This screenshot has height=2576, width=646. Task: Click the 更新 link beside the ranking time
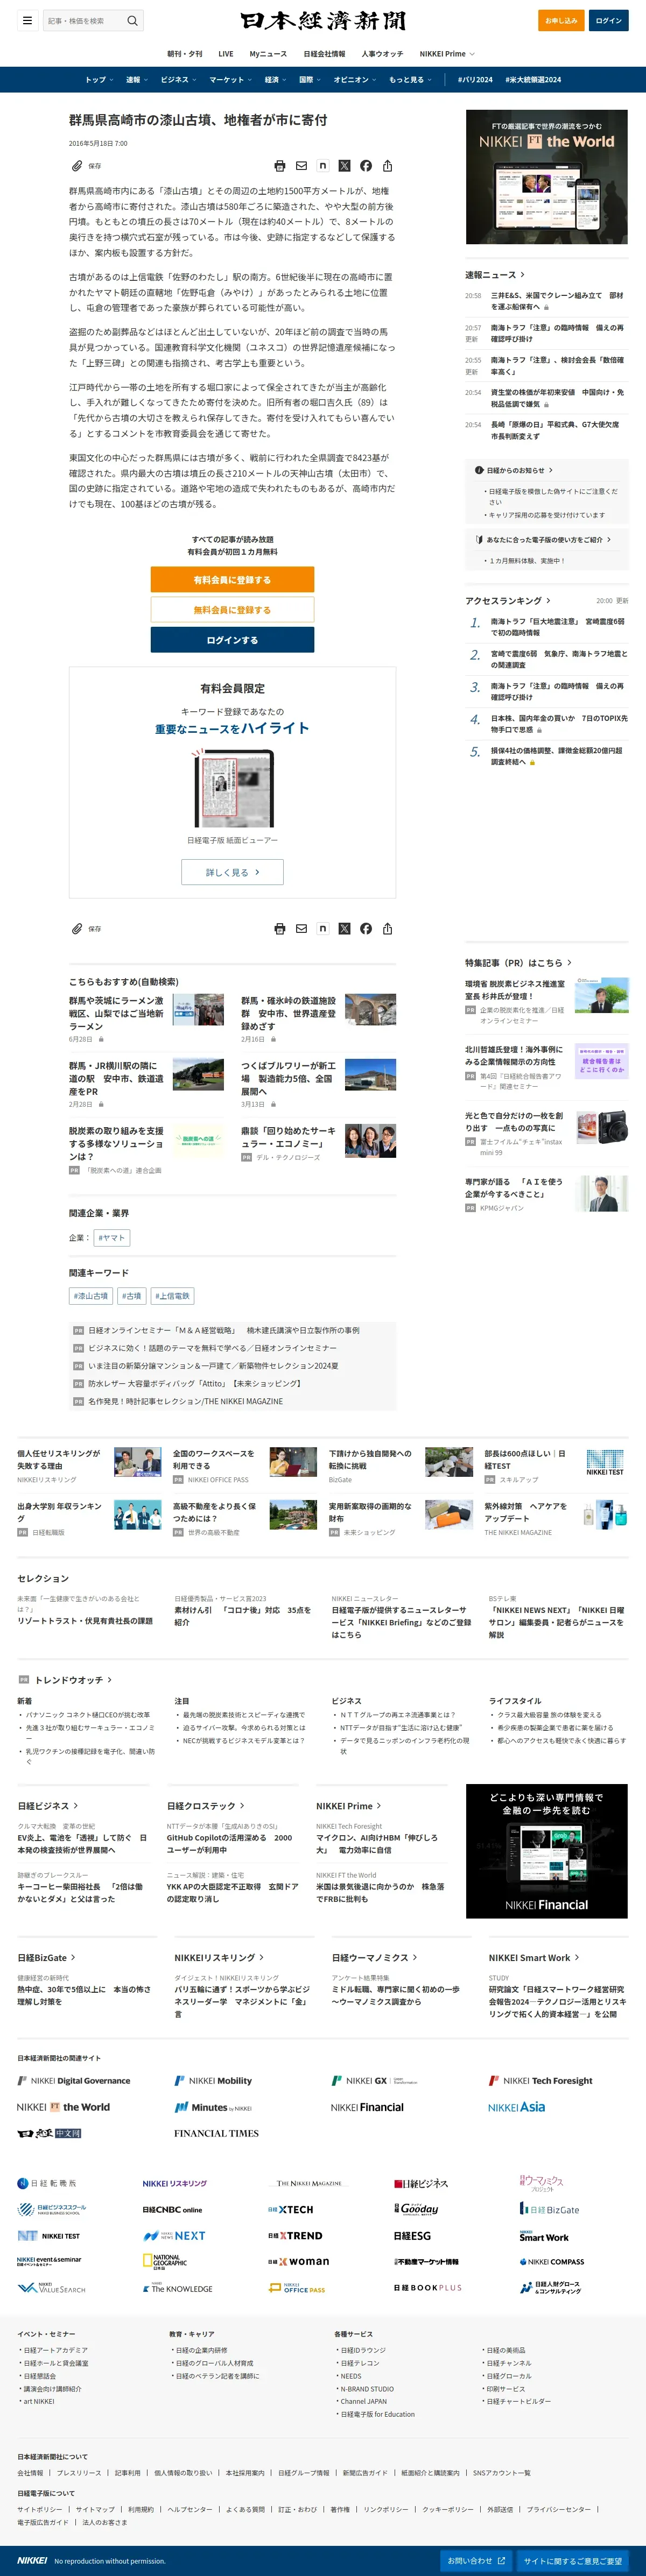pos(622,601)
